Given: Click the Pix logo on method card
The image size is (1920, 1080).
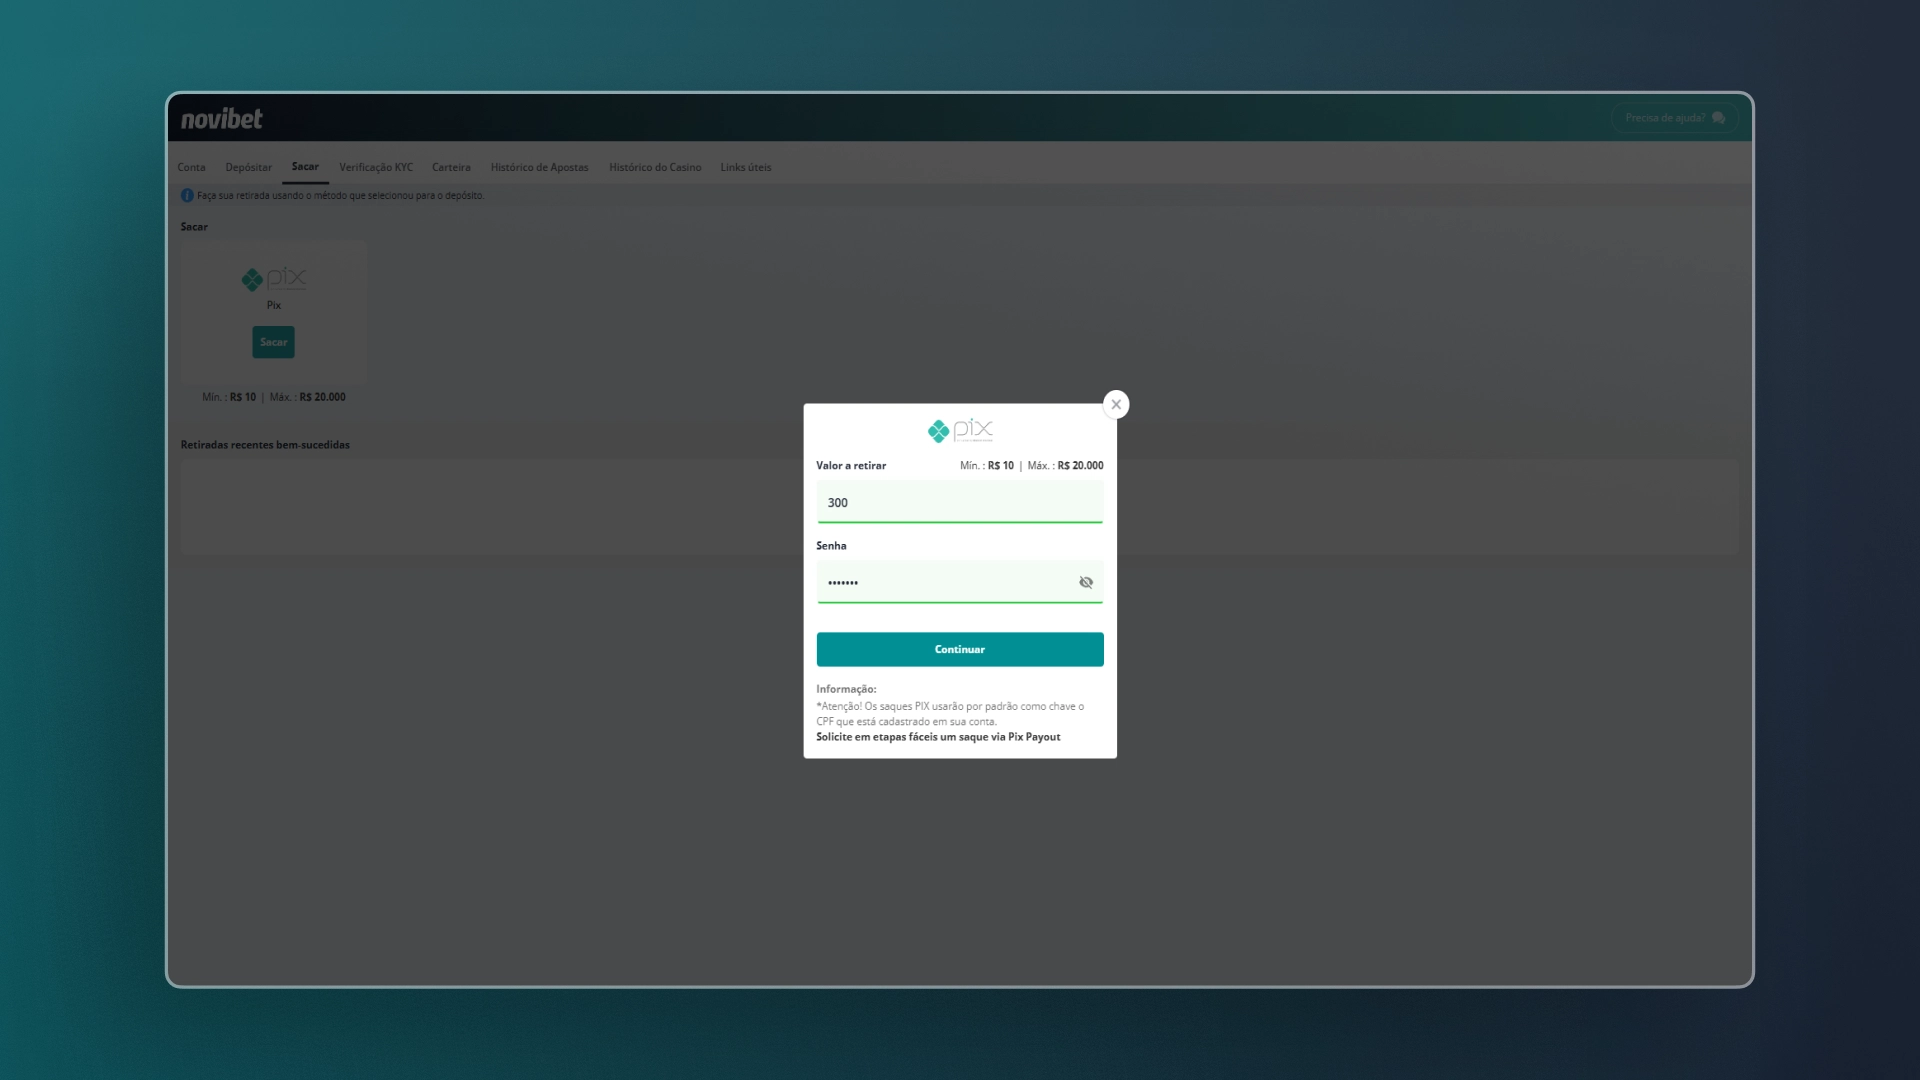Looking at the screenshot, I should [273, 279].
